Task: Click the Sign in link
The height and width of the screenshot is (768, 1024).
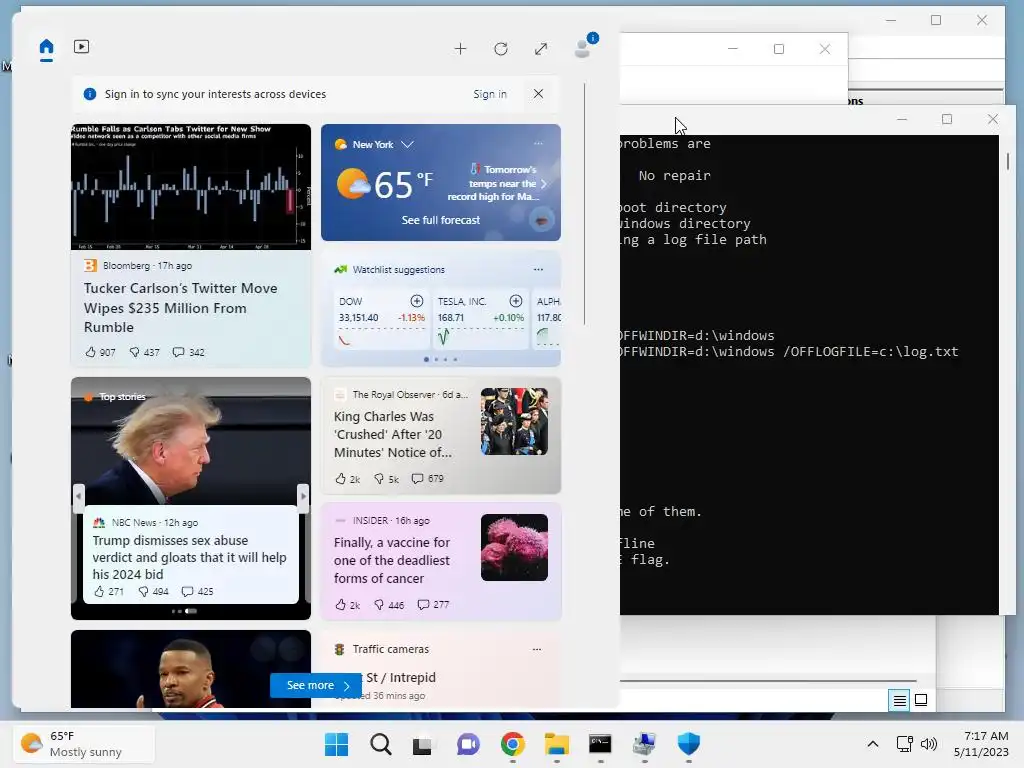Action: coord(490,94)
